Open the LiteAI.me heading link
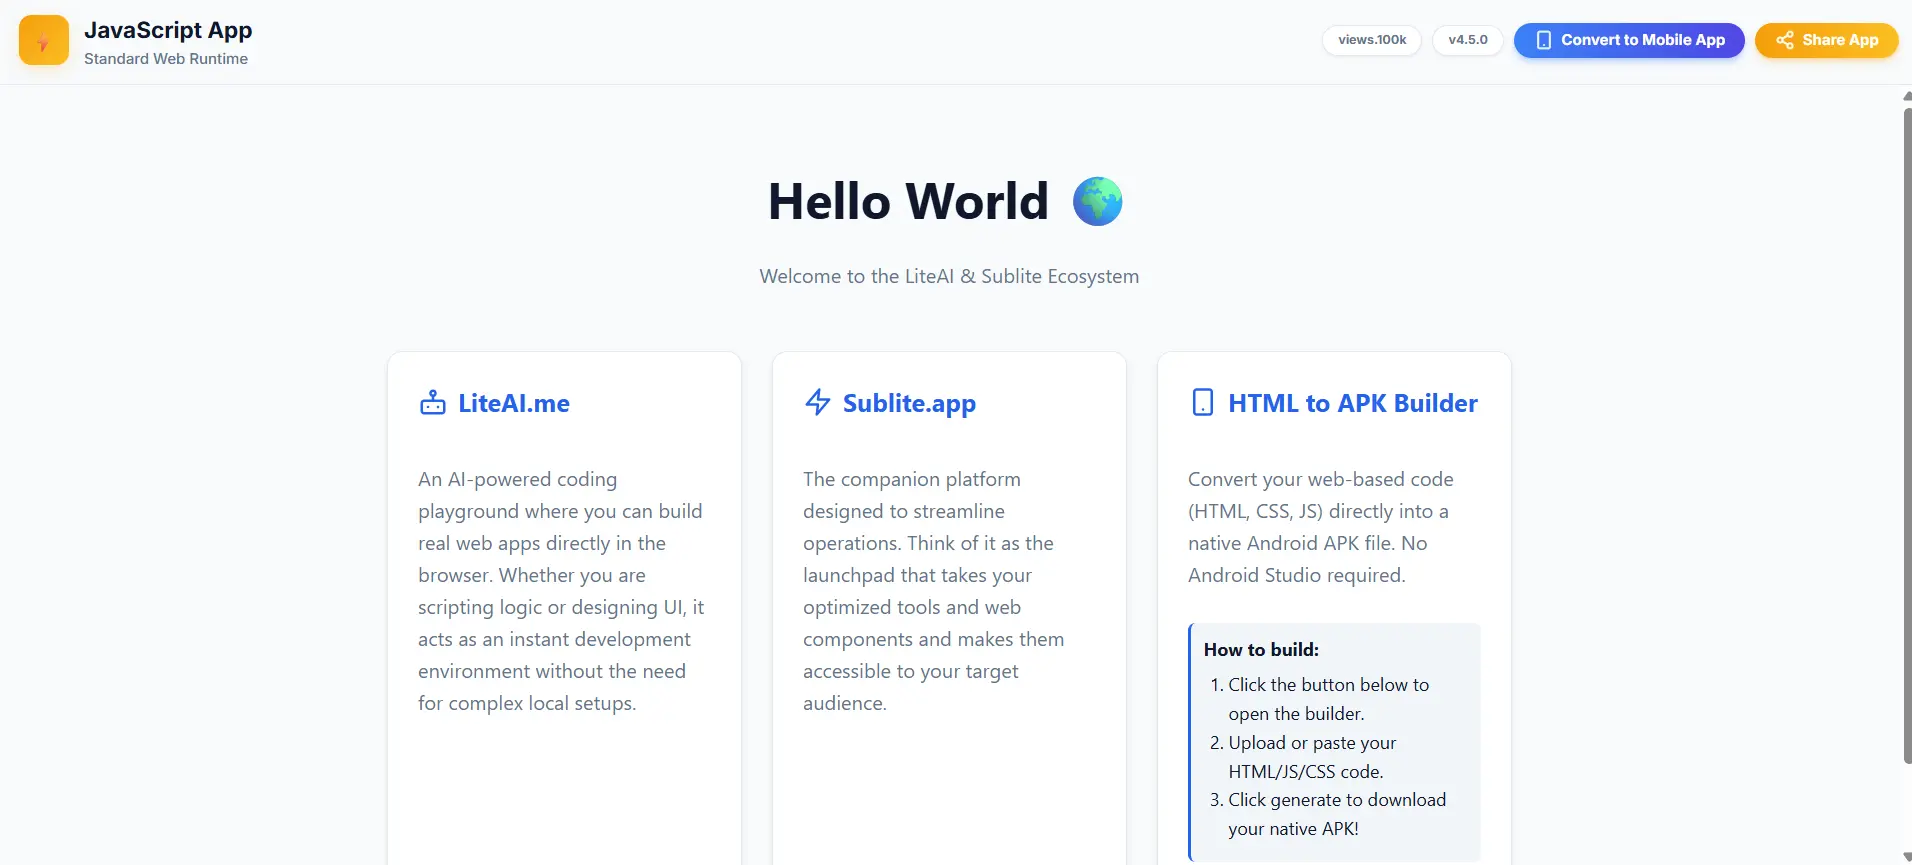Screen dimensions: 1912x865 pyautogui.click(x=514, y=403)
